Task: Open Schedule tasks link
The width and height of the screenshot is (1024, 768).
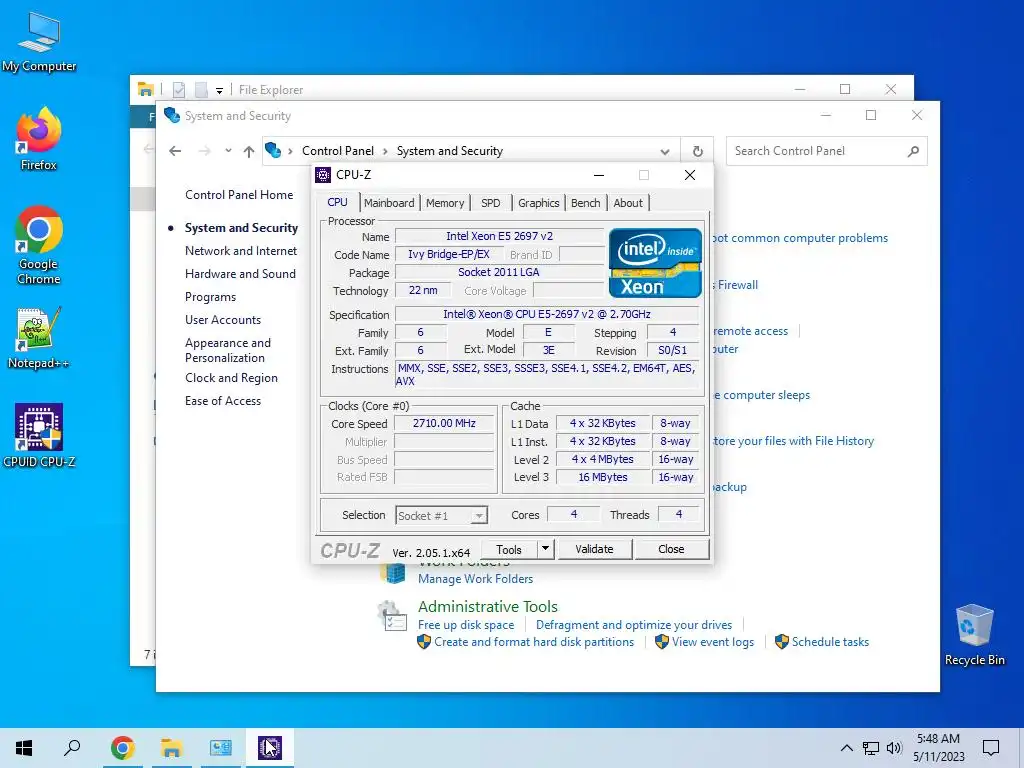Action: (x=830, y=642)
